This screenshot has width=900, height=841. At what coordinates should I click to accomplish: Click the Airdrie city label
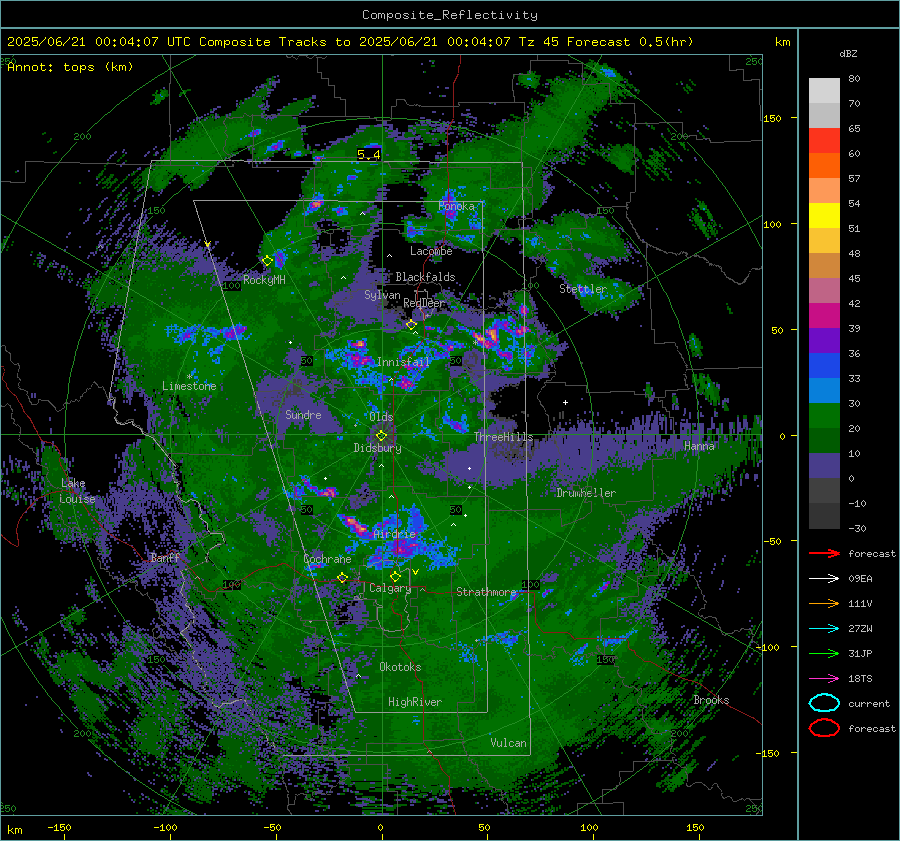(x=394, y=534)
